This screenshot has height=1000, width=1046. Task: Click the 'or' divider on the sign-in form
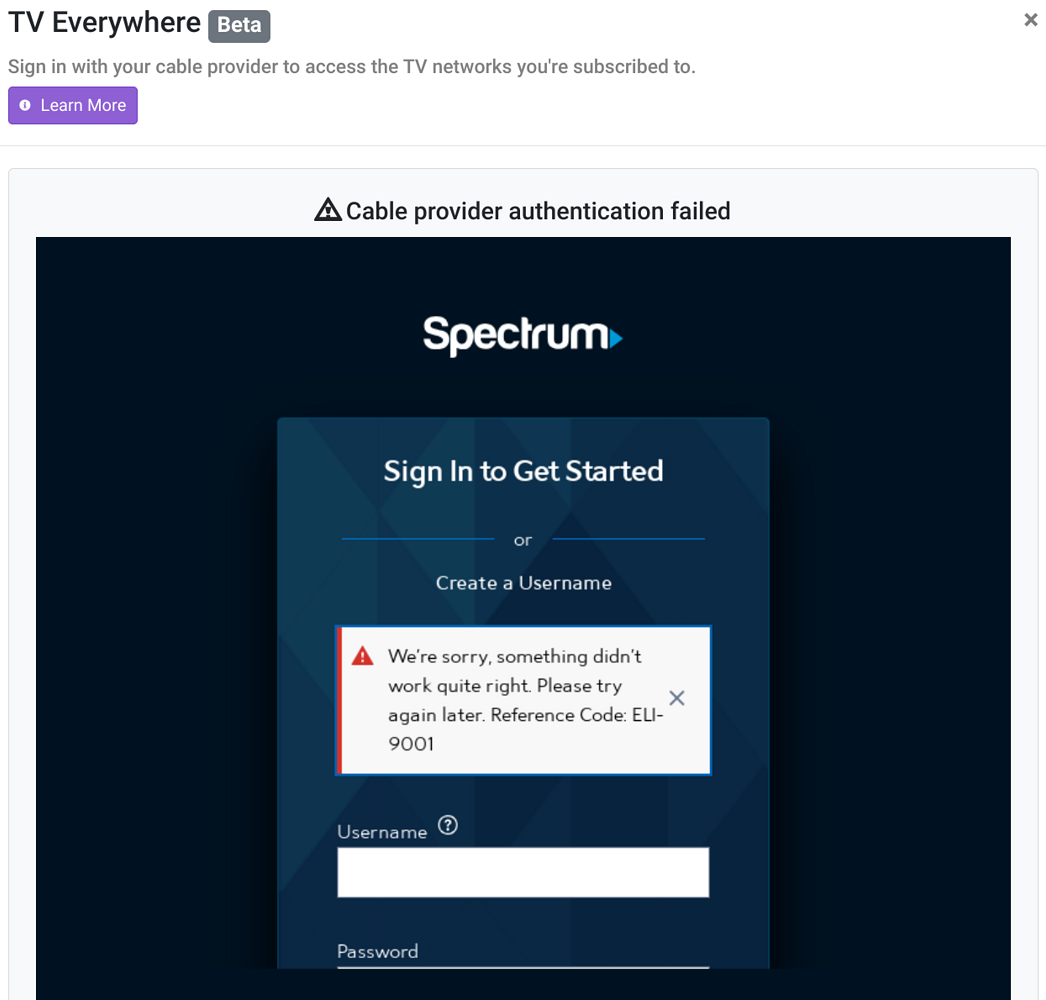tap(522, 539)
